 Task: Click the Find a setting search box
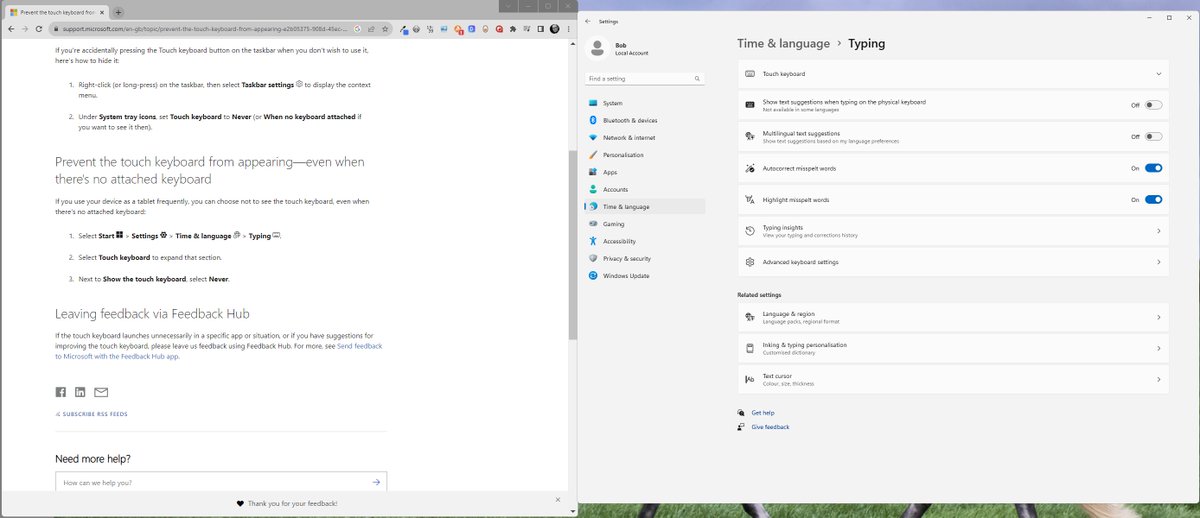click(x=645, y=78)
